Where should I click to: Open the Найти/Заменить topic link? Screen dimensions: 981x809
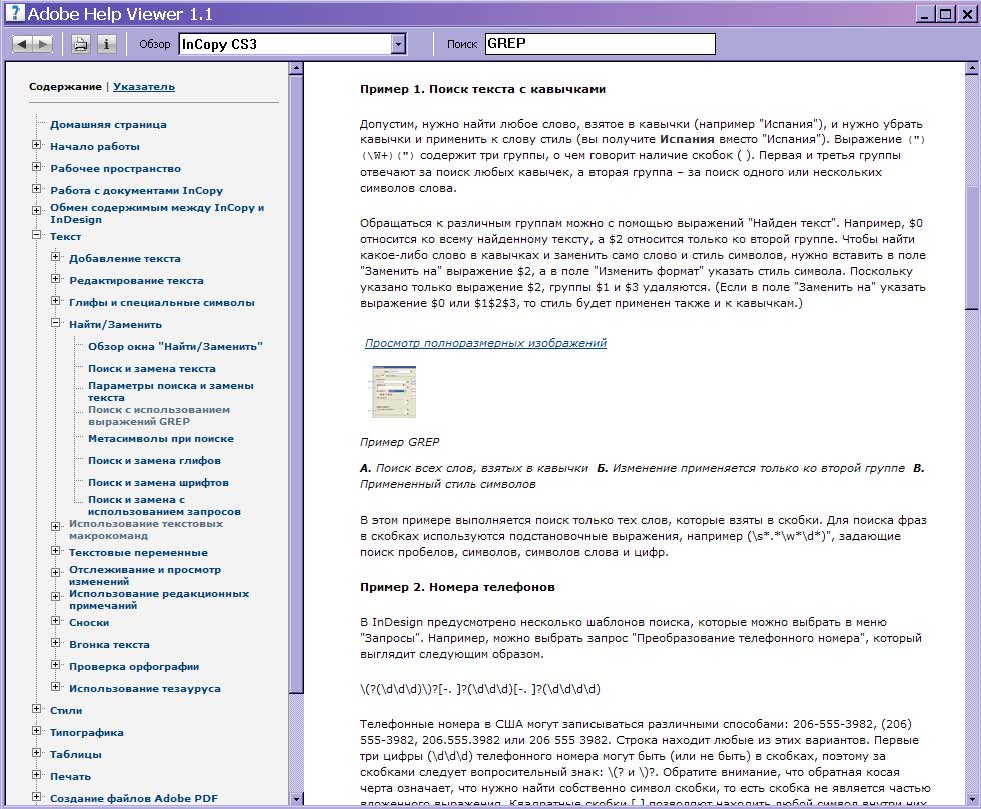(115, 325)
